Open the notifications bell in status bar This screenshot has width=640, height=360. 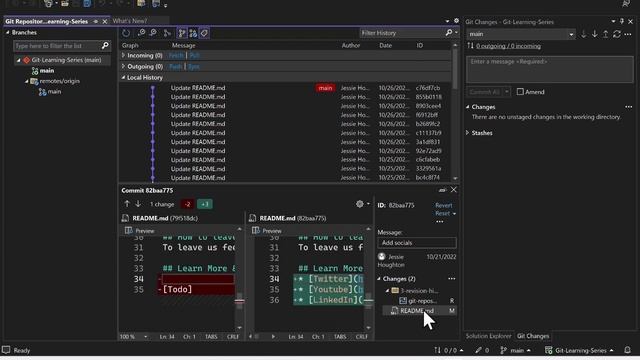[x=627, y=350]
